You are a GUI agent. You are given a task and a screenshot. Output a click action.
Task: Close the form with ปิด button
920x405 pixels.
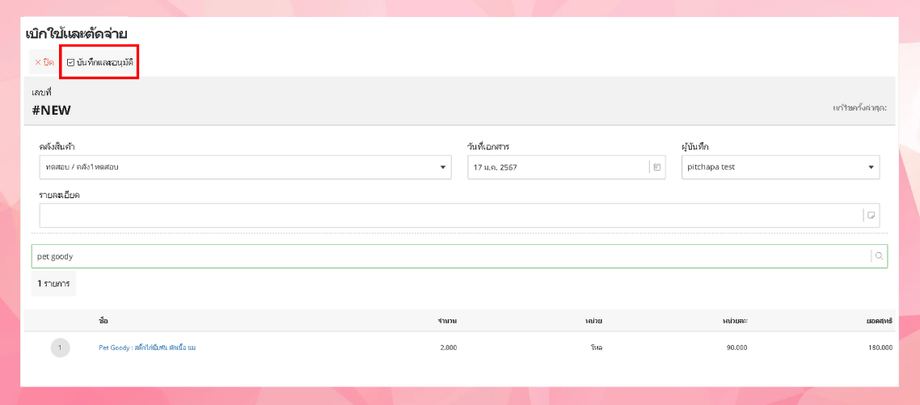[45, 62]
